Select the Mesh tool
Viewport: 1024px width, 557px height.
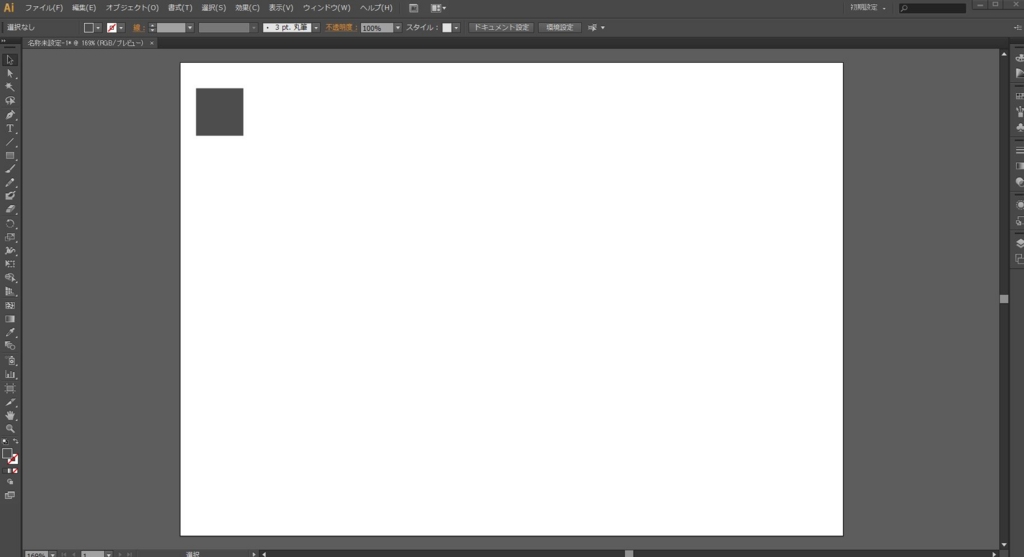10,306
